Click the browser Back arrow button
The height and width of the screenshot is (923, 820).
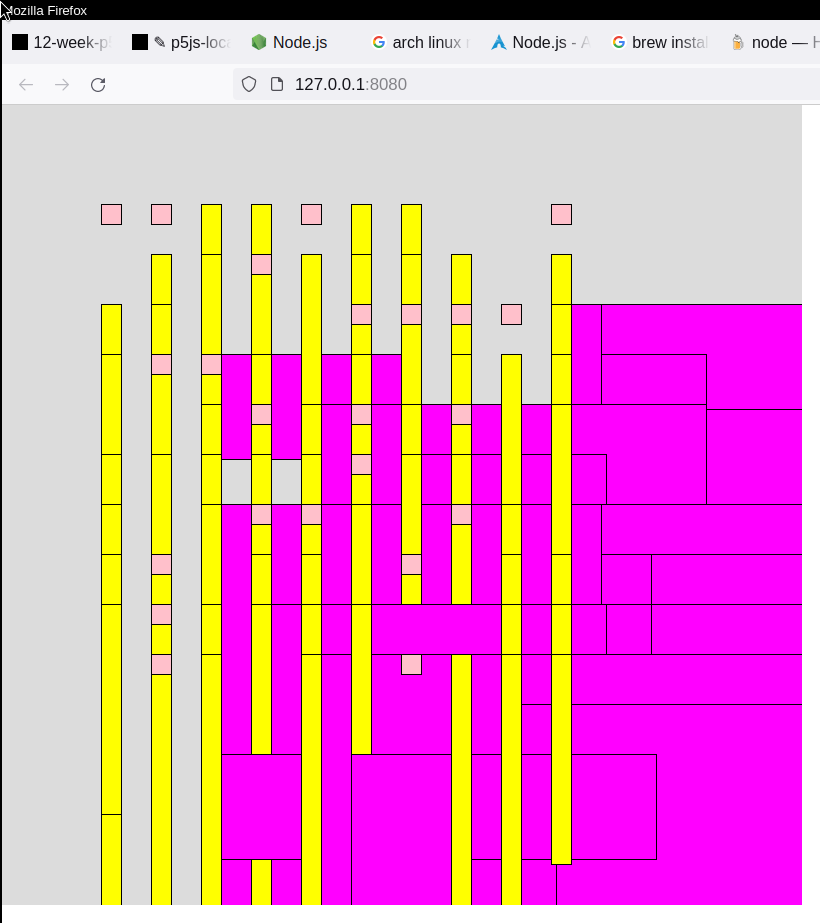(26, 84)
